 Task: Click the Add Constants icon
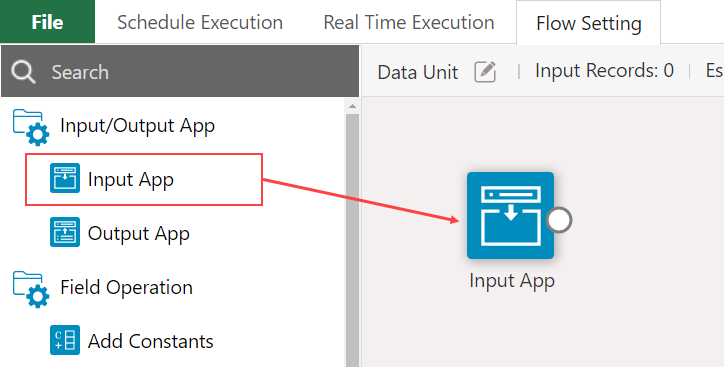(65, 340)
